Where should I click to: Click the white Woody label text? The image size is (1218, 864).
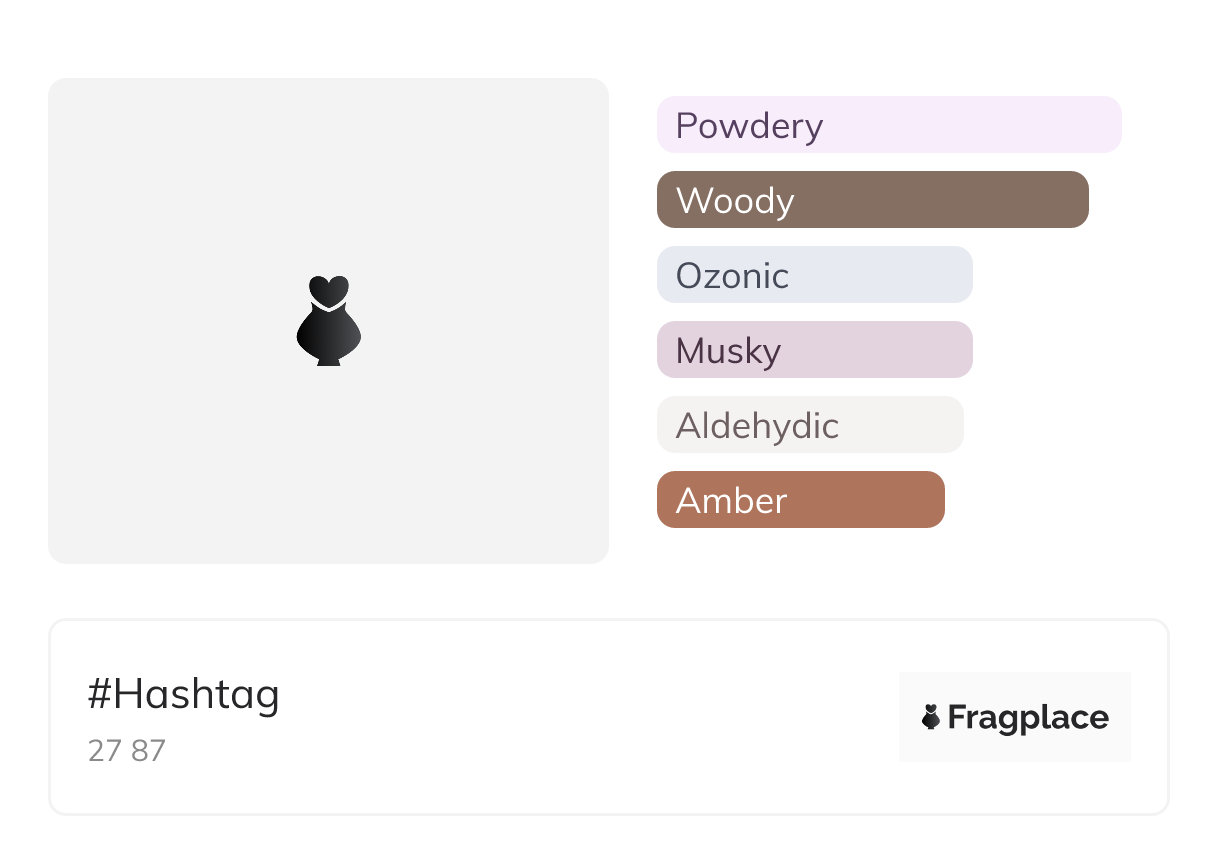pos(735,201)
